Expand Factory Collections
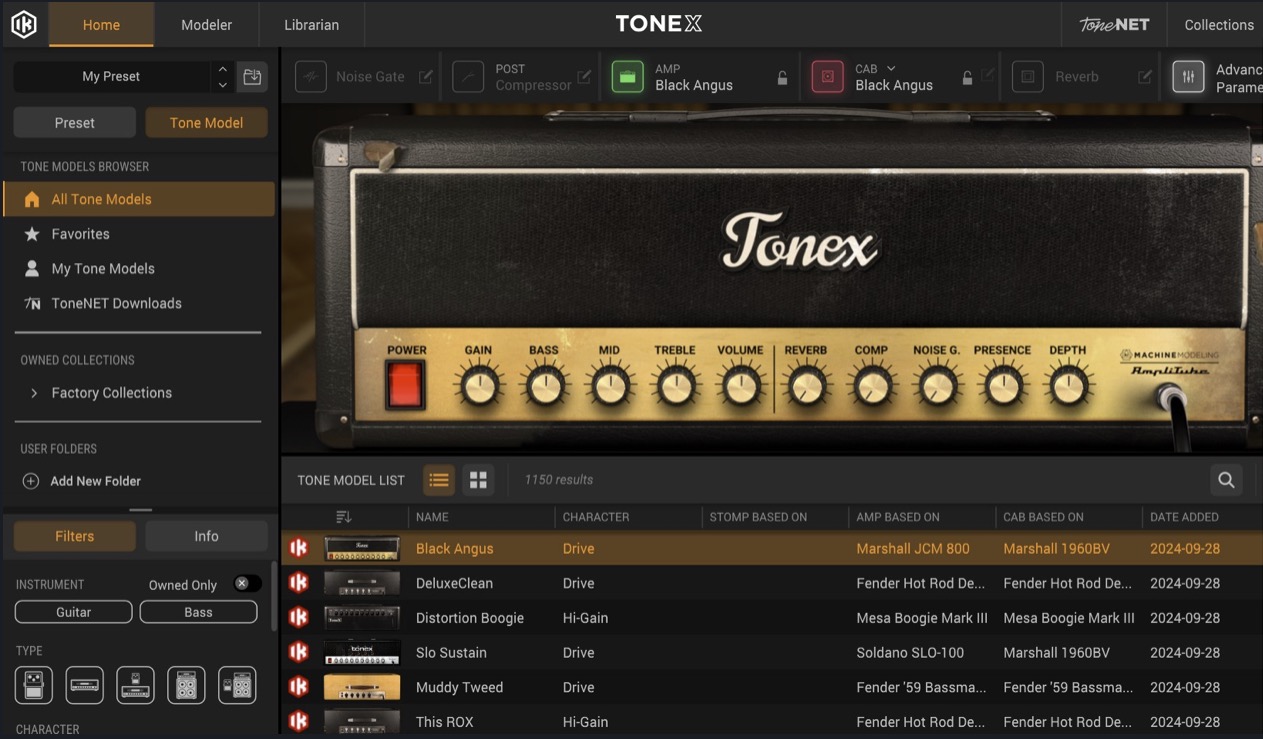This screenshot has width=1263, height=739. (x=34, y=393)
